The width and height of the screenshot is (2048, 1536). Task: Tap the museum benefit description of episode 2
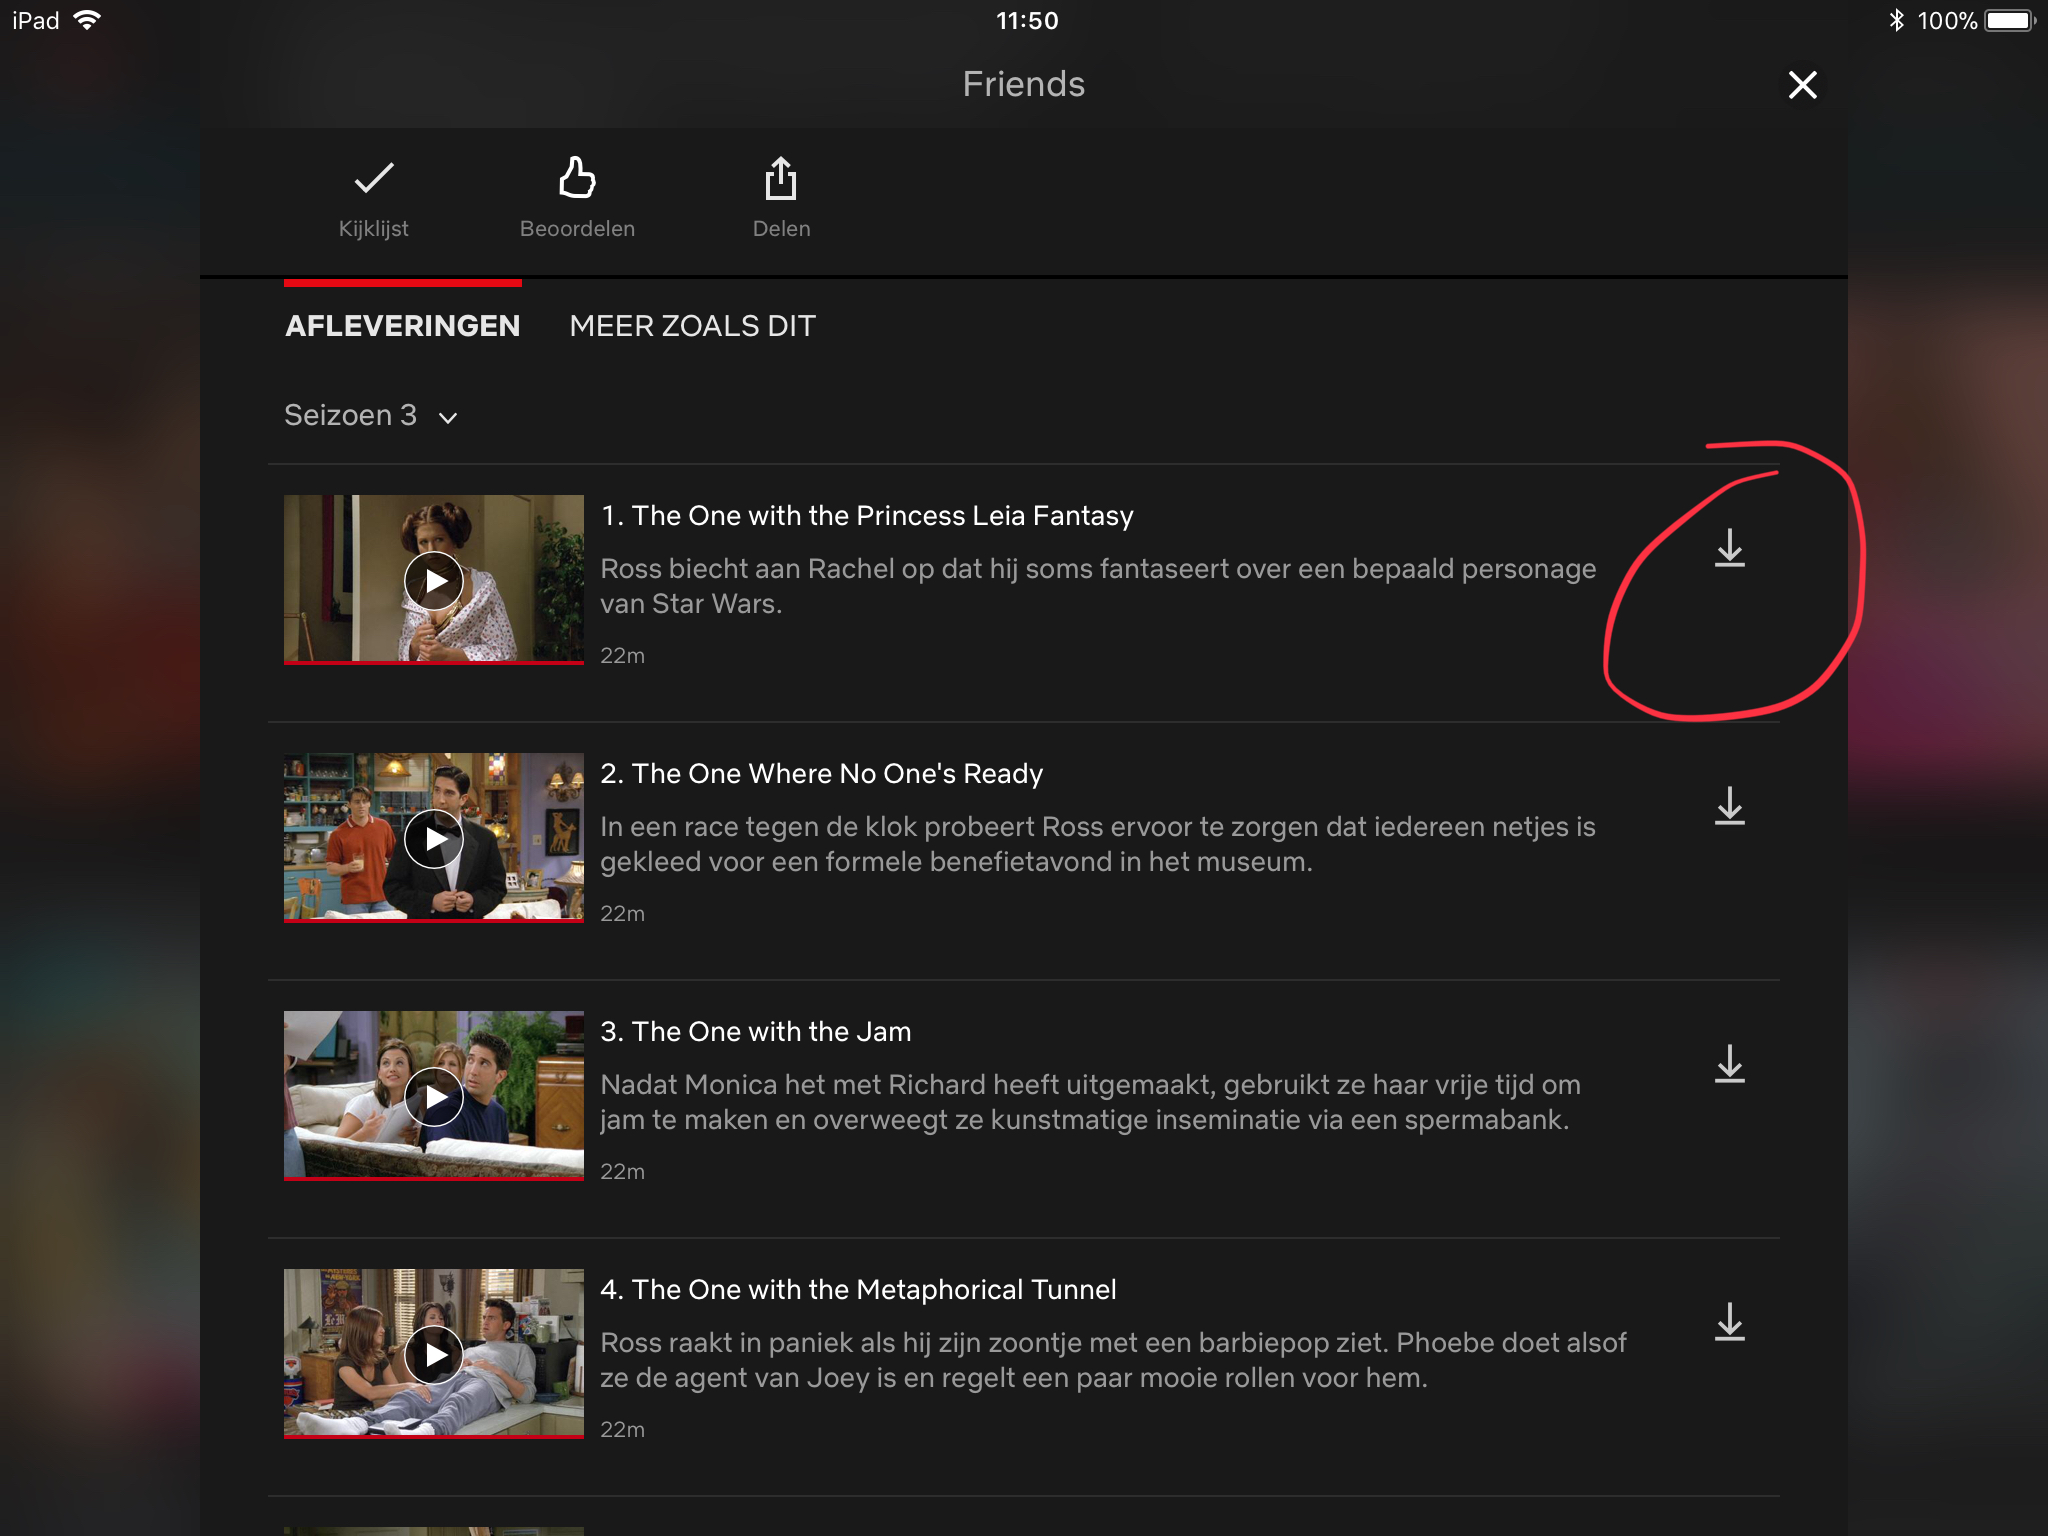1098,844
